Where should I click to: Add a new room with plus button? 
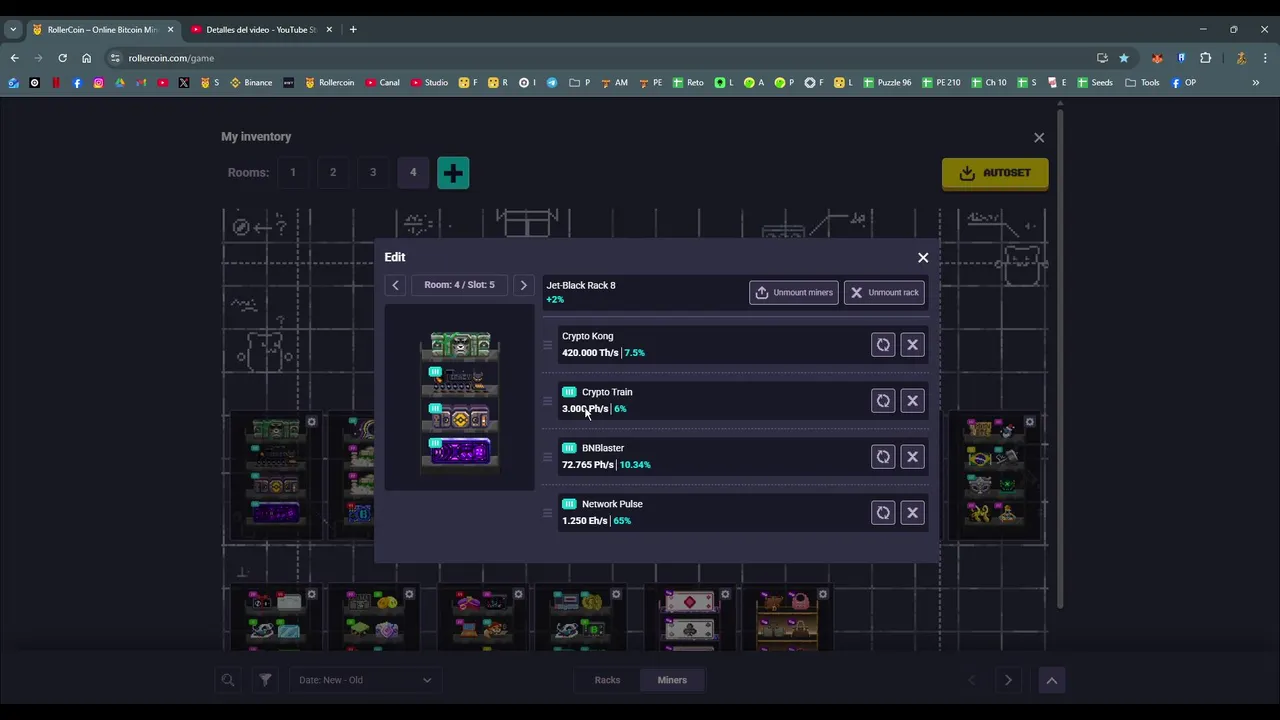point(453,173)
